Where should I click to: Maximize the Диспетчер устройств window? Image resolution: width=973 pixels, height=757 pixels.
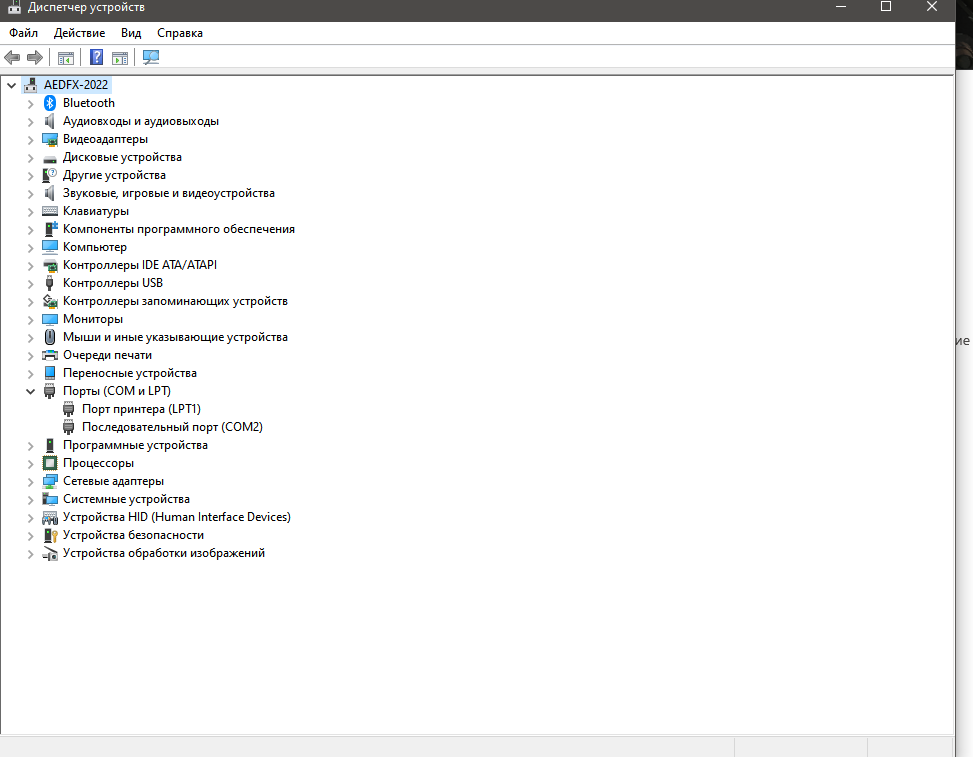pos(886,6)
